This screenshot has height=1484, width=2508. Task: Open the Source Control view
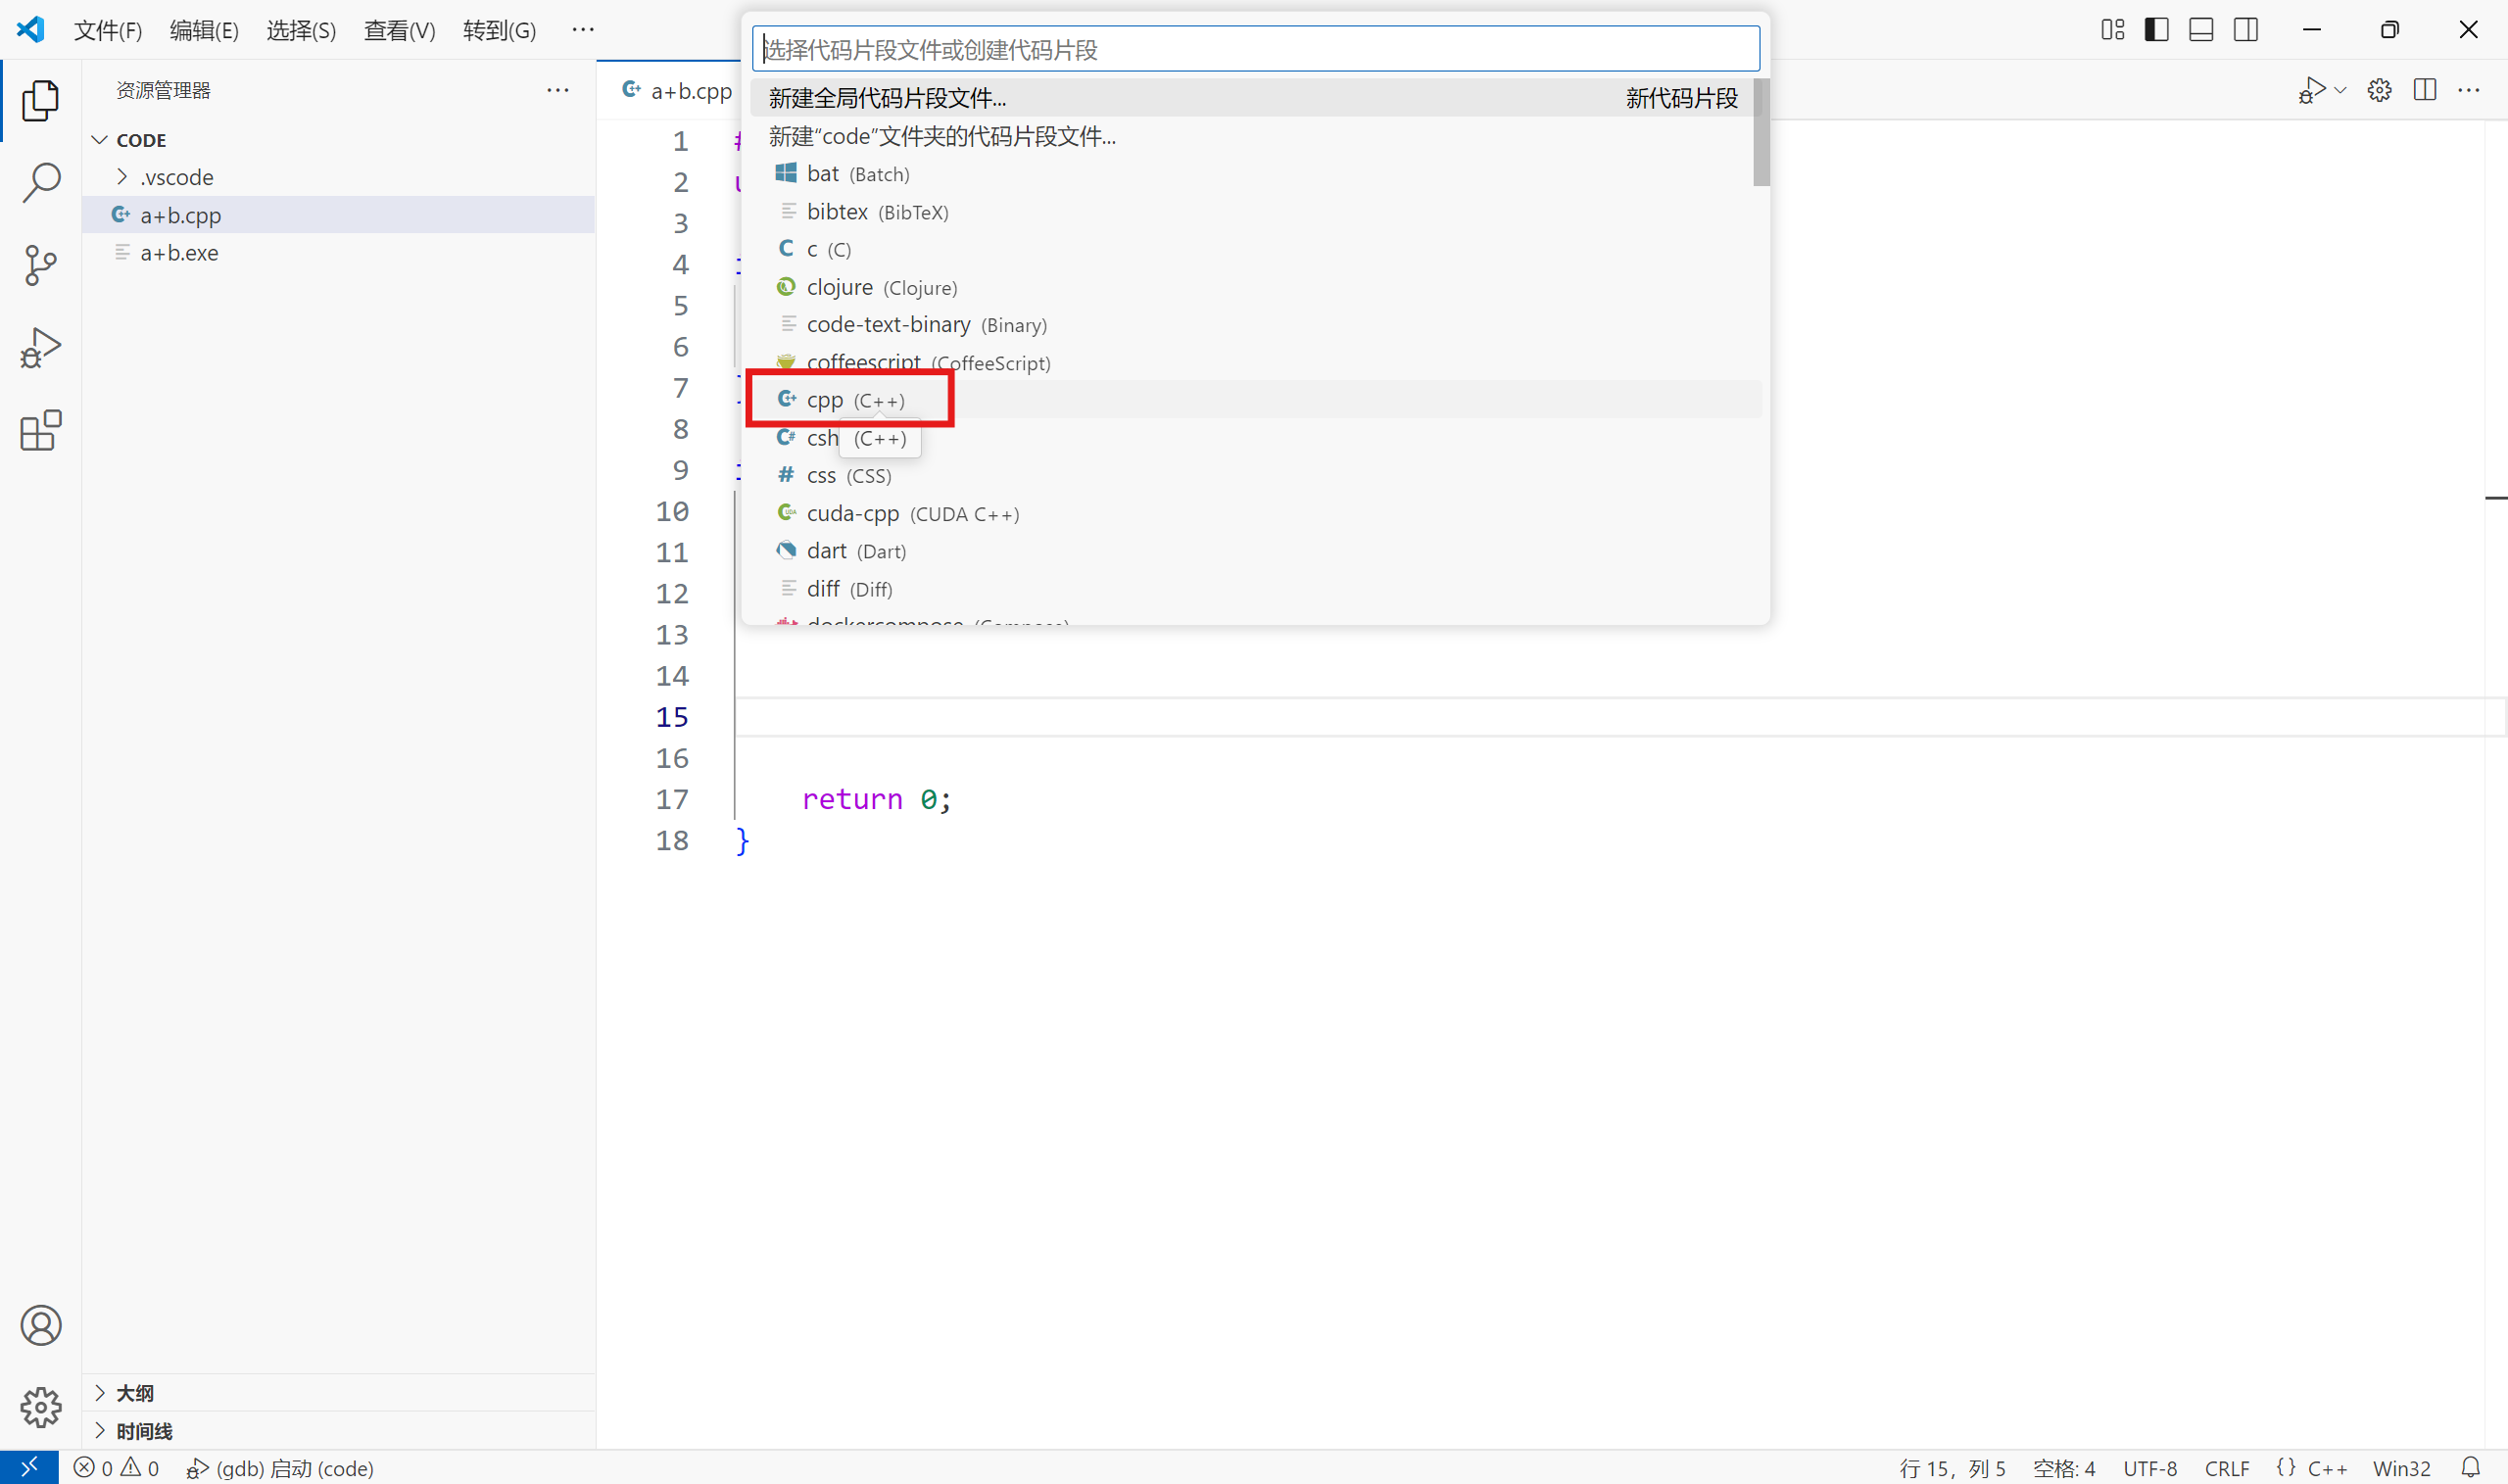point(40,265)
